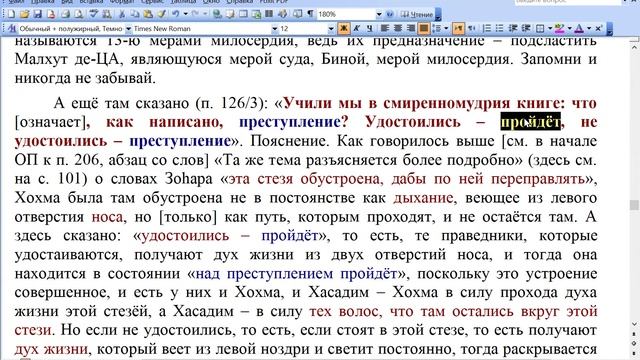
Task: Align the paragraph to the right
Action: click(411, 28)
